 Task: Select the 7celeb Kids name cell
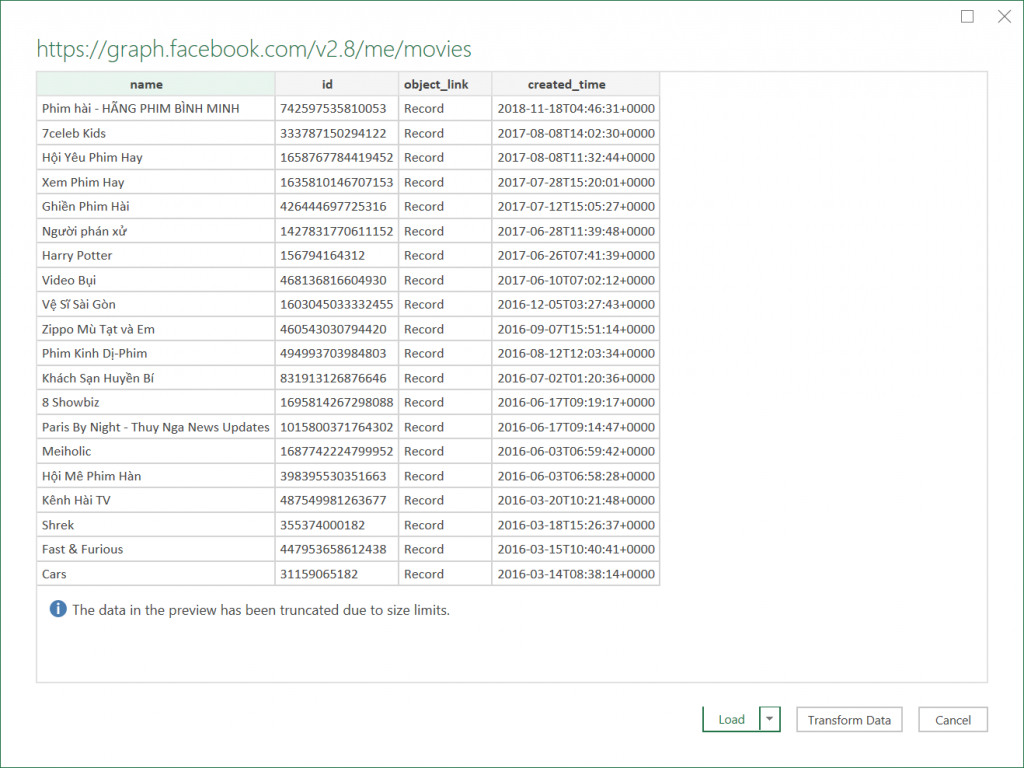[74, 133]
